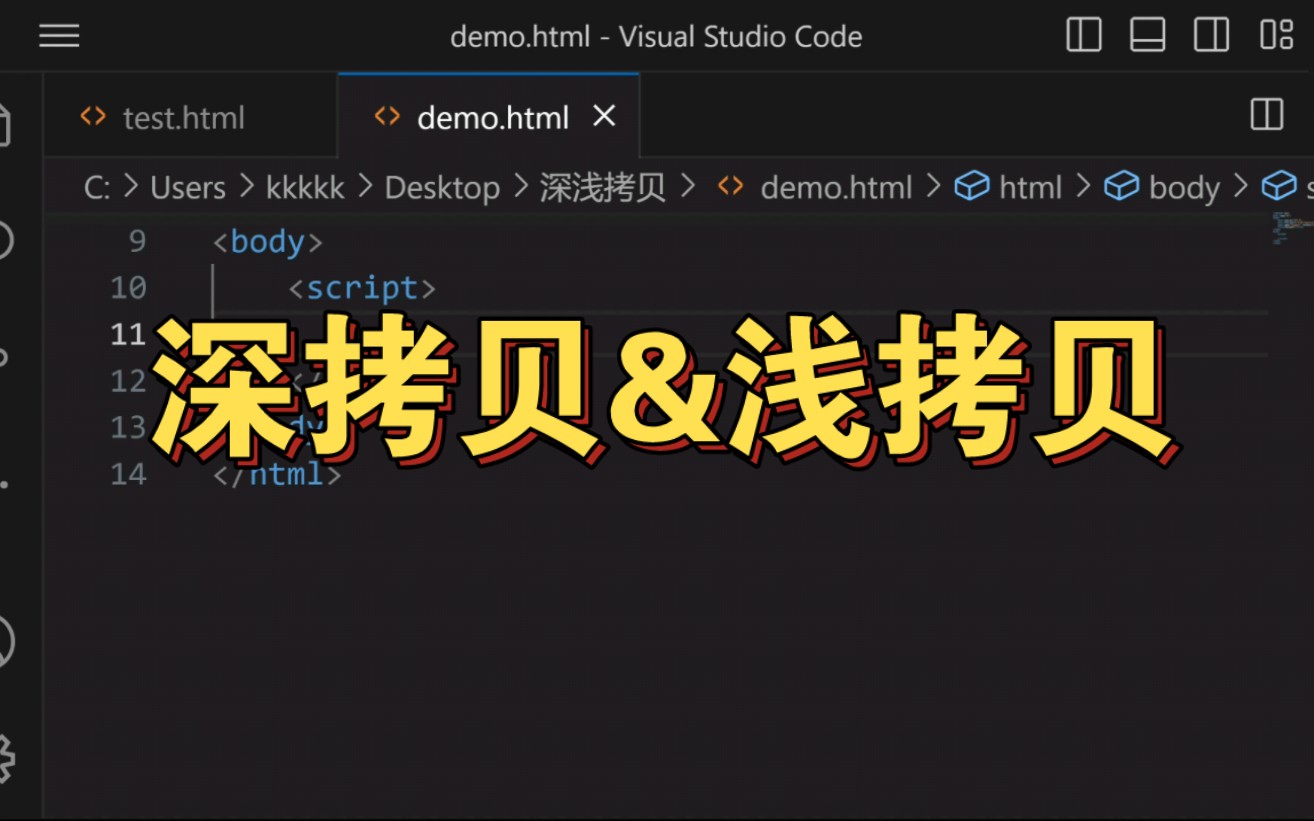
Task: Click the C: breadcrumb segment
Action: pyautogui.click(x=97, y=188)
